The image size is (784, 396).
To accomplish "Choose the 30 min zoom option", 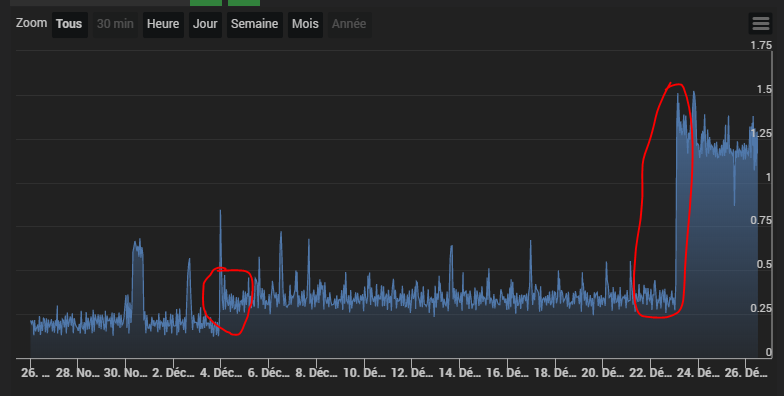I will (x=115, y=24).
